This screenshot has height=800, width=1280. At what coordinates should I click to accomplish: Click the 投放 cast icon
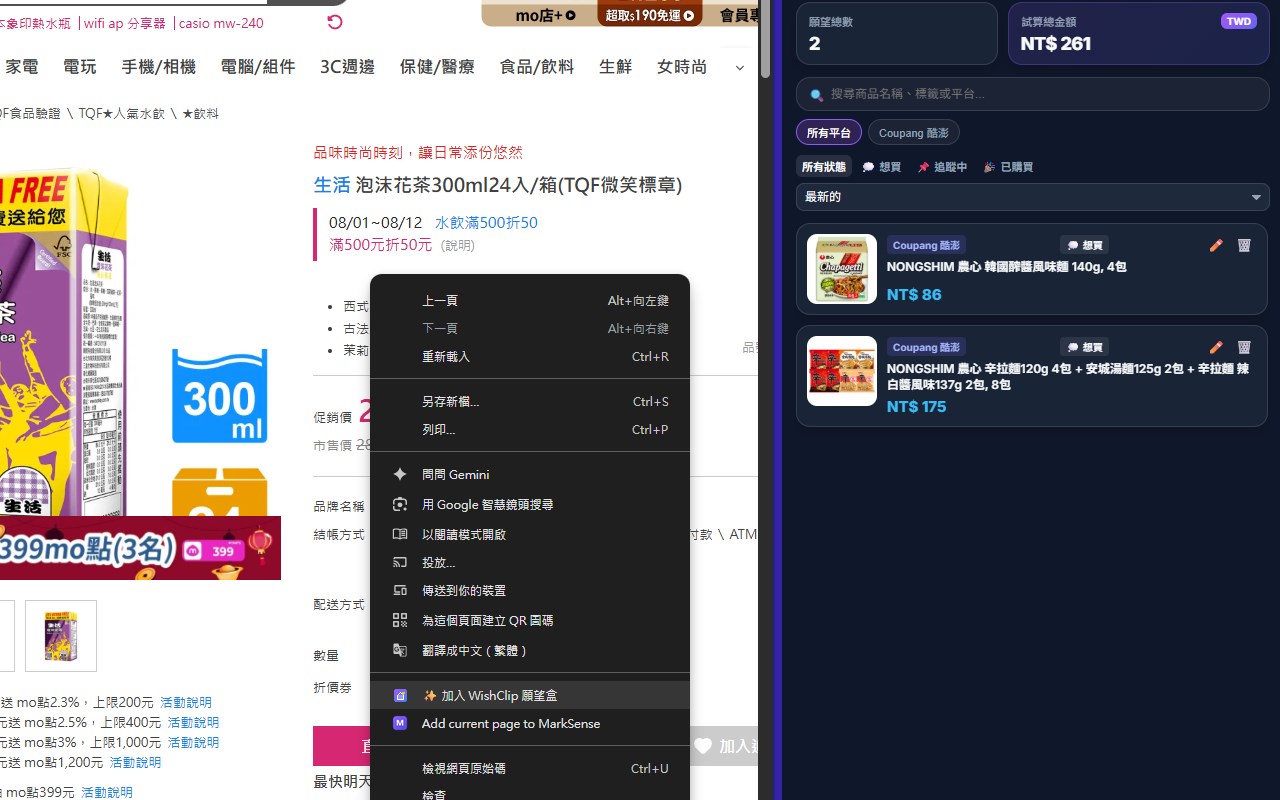point(400,562)
